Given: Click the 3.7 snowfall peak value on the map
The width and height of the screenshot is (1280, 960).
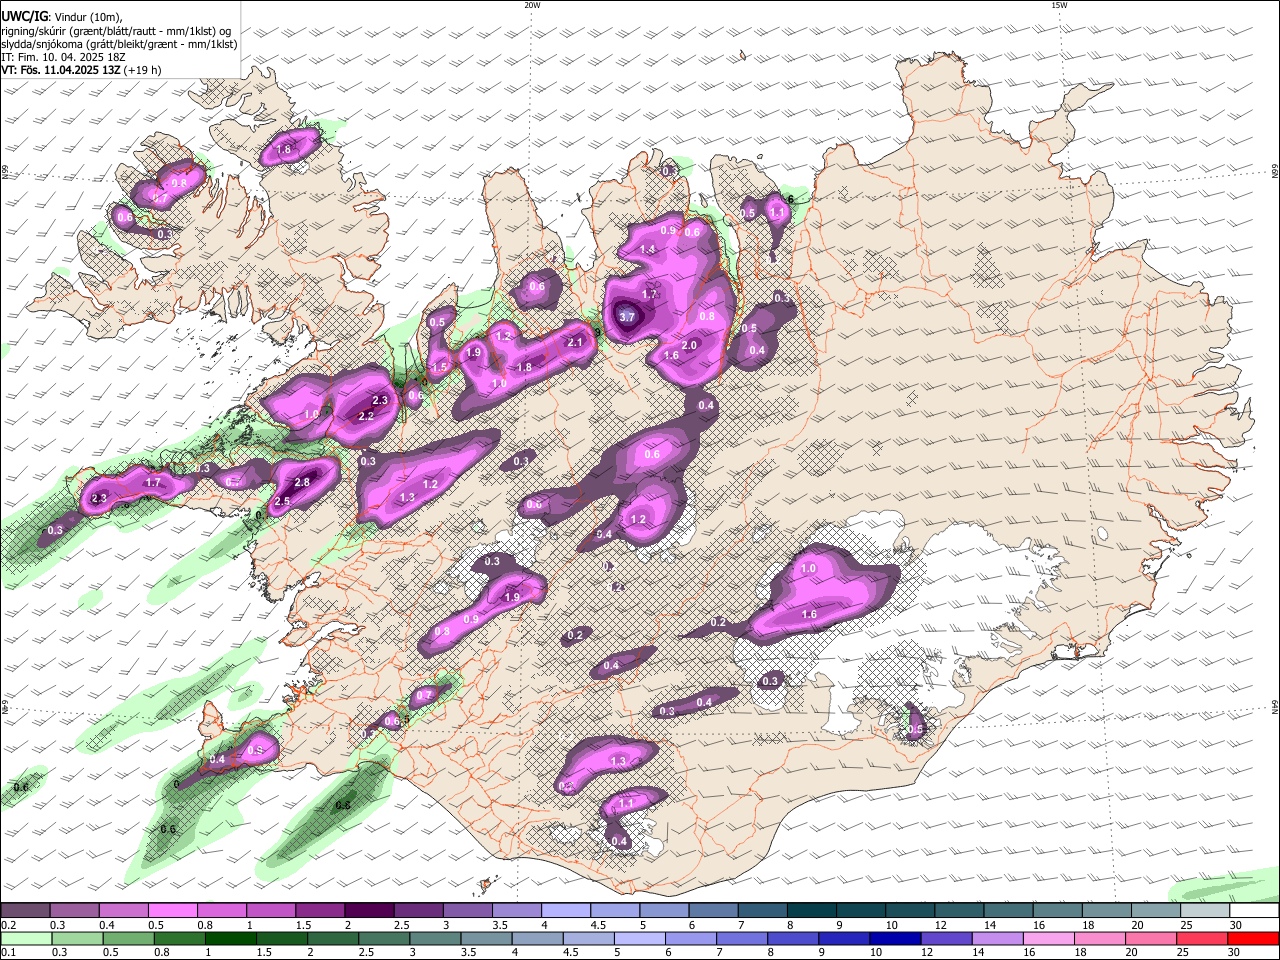Looking at the screenshot, I should click(x=627, y=317).
